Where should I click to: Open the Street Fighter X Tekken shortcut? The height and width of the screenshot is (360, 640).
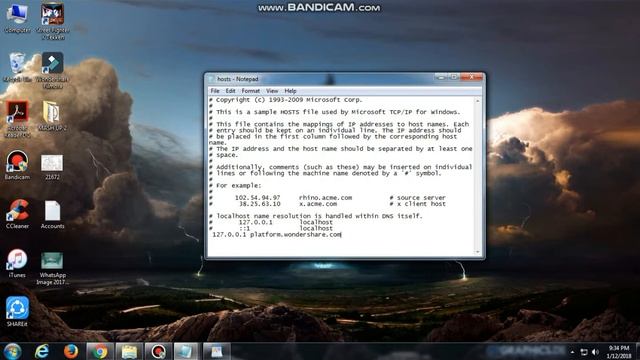[x=53, y=21]
